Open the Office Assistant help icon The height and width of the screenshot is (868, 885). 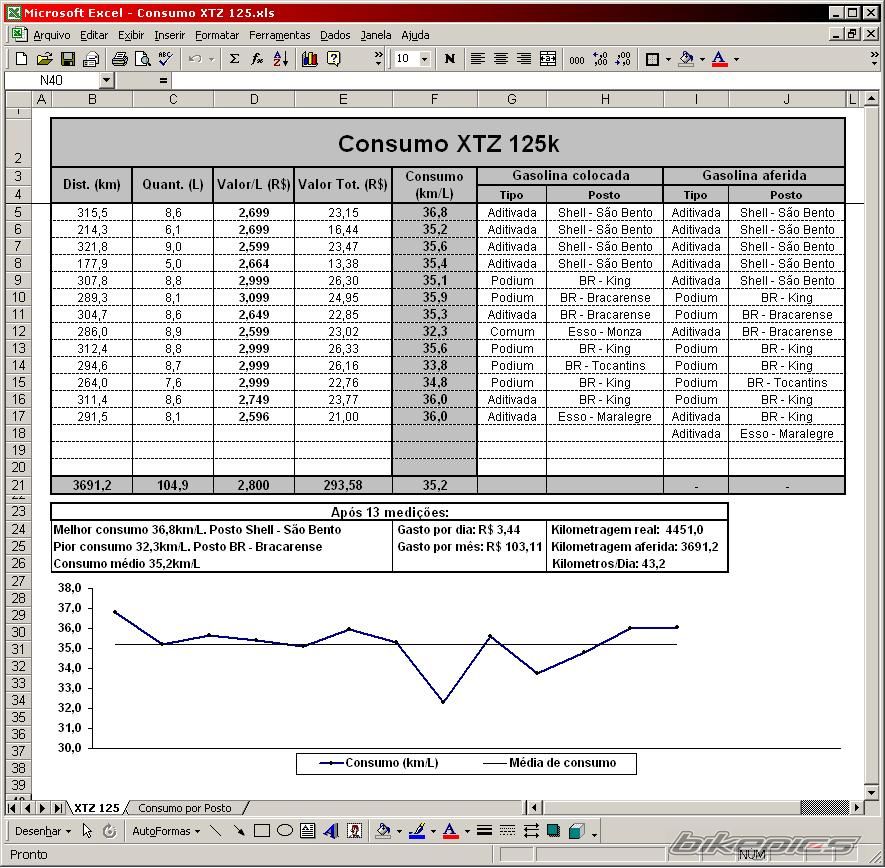click(334, 59)
